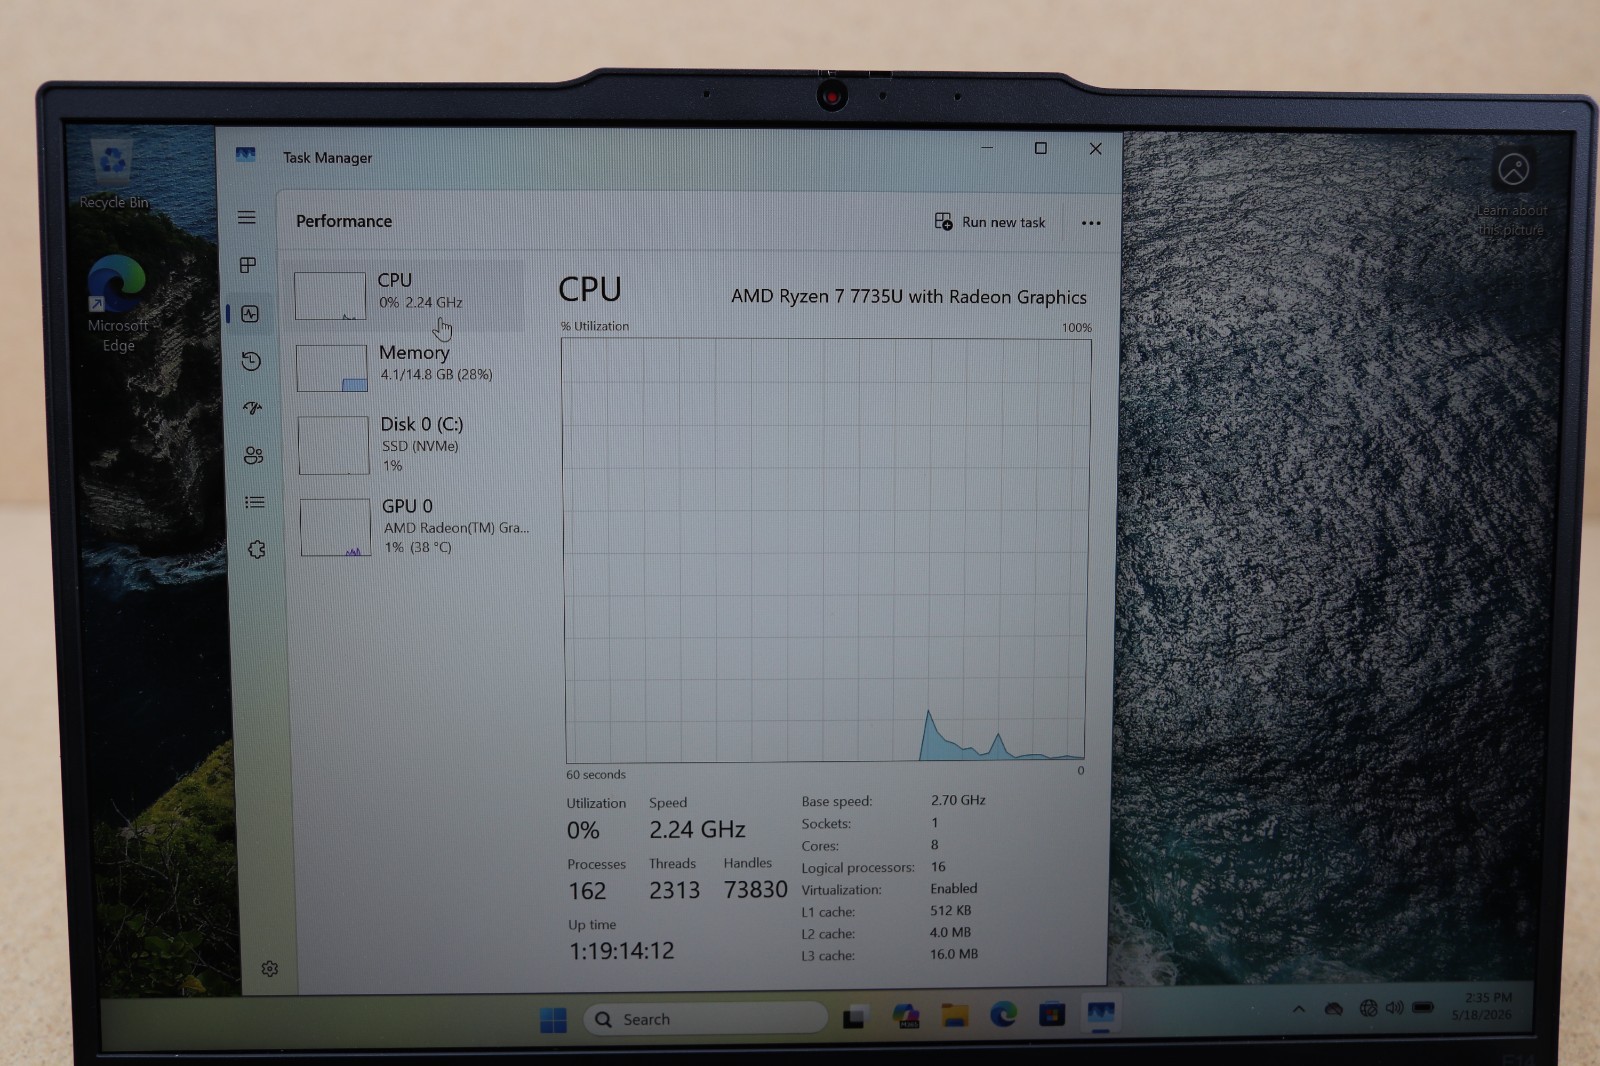Open Task View from the taskbar
This screenshot has width=1600, height=1066.
pyautogui.click(x=854, y=1018)
